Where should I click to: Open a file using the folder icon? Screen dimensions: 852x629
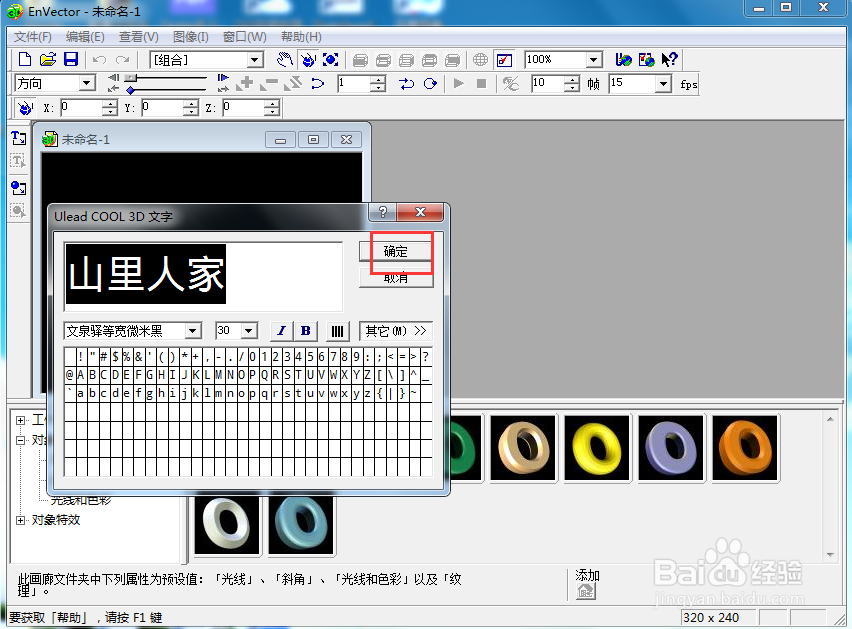tap(48, 59)
